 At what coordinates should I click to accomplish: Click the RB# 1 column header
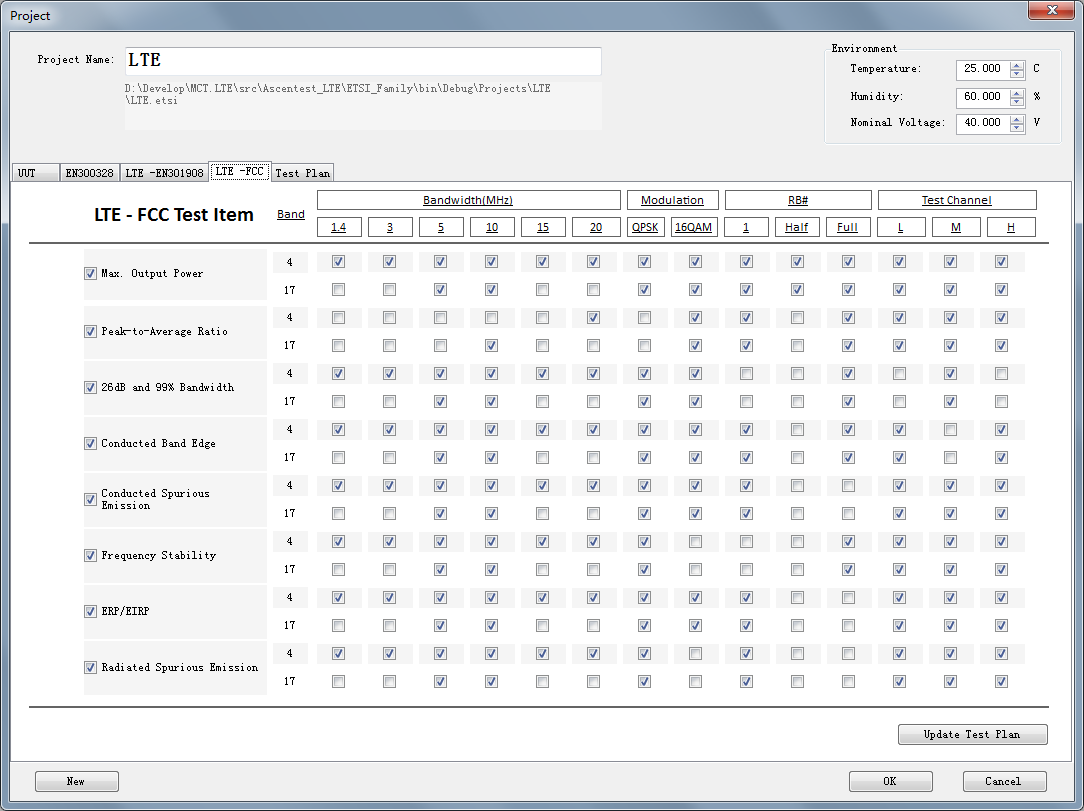click(746, 227)
